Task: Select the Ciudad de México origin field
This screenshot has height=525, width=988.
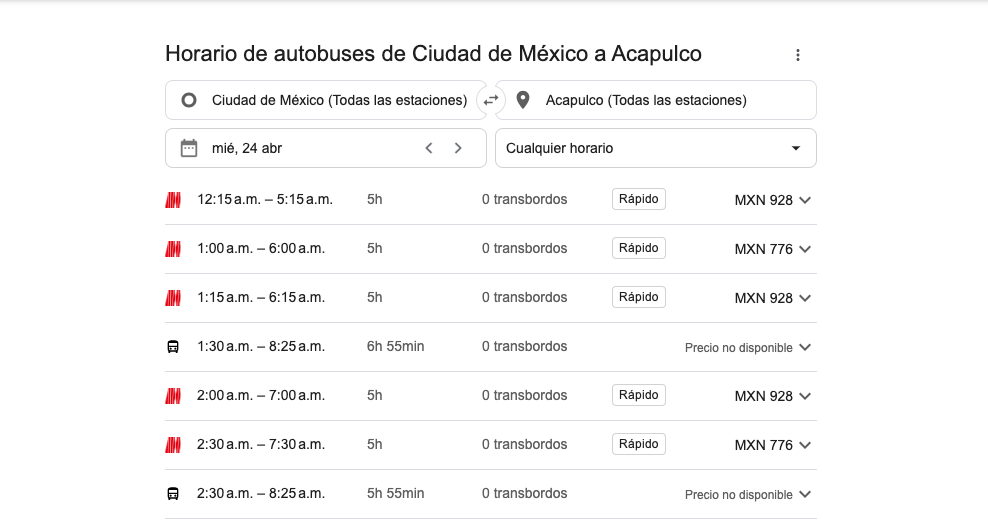Action: [x=326, y=100]
